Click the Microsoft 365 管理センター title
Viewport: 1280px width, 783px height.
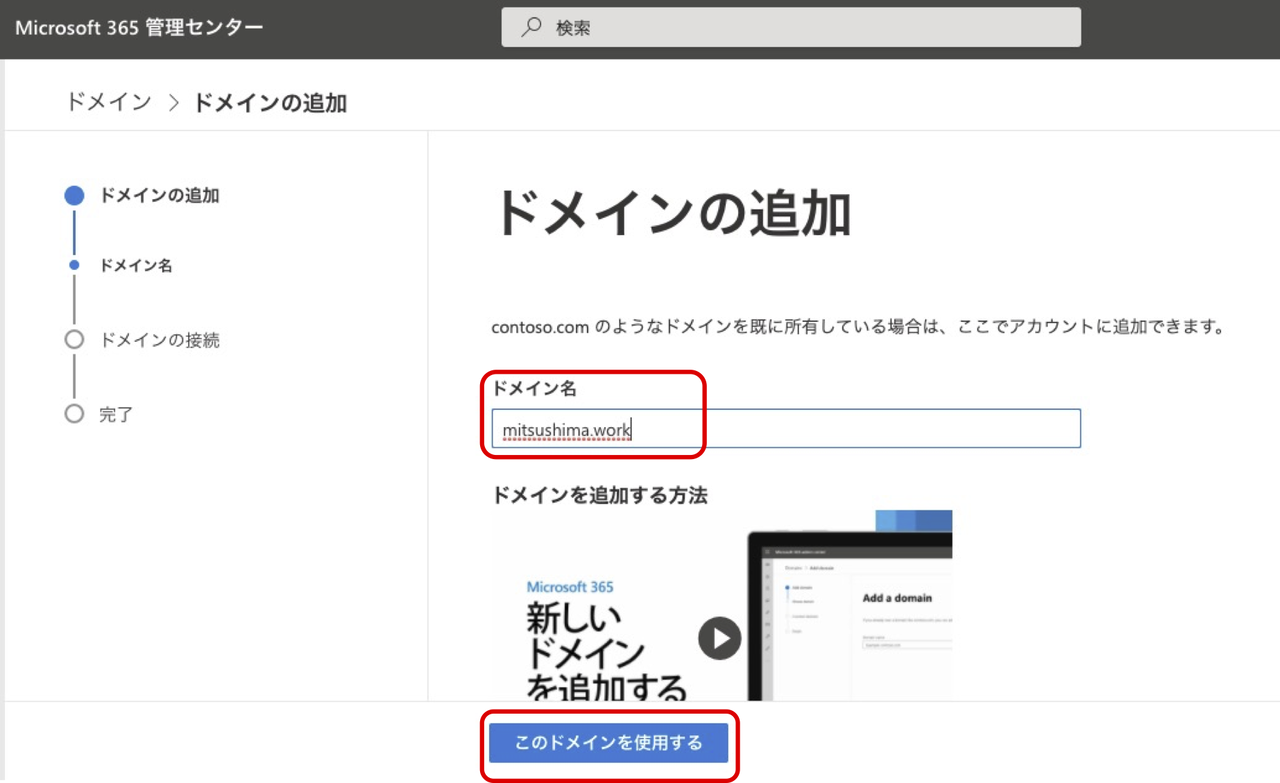click(139, 27)
